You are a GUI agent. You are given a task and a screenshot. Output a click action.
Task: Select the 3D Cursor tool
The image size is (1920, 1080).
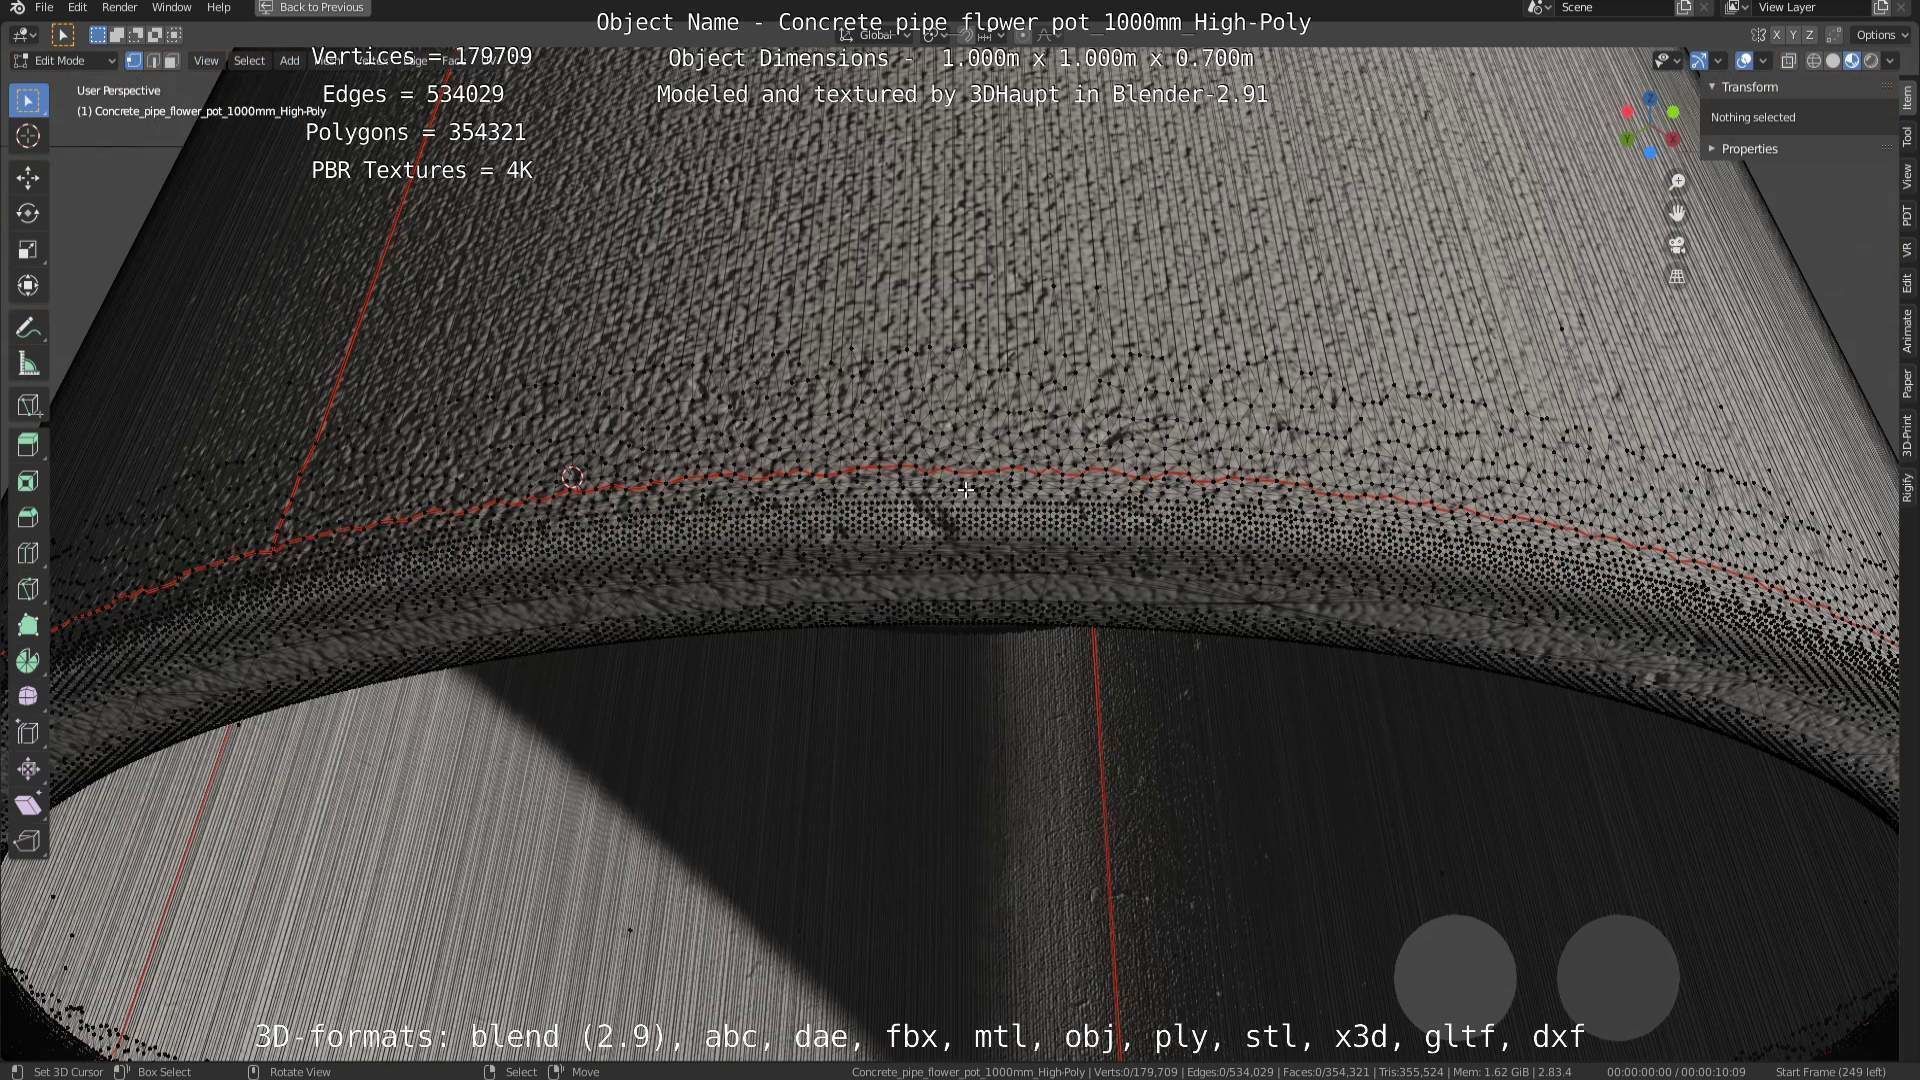pos(28,136)
